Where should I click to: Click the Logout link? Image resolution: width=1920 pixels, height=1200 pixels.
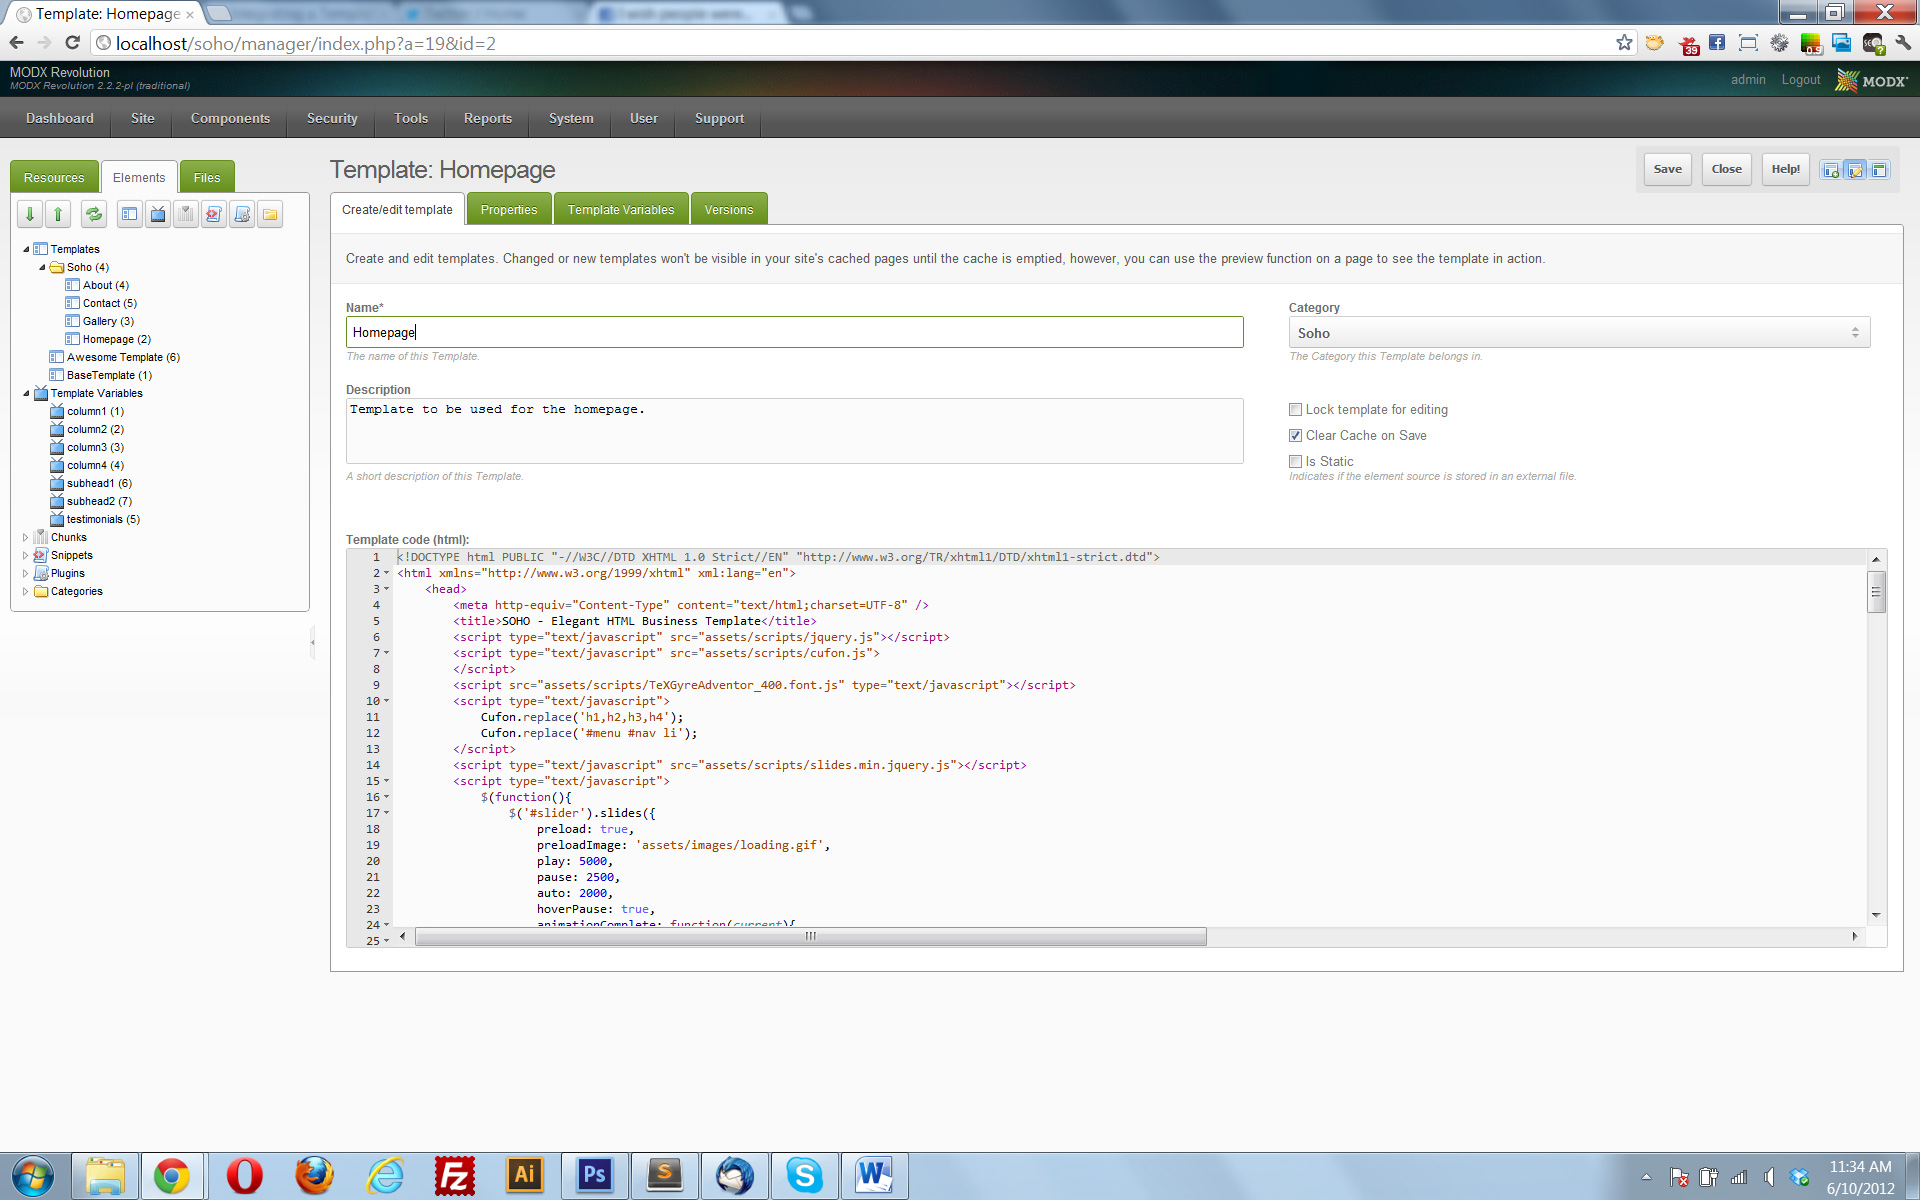click(x=1800, y=80)
